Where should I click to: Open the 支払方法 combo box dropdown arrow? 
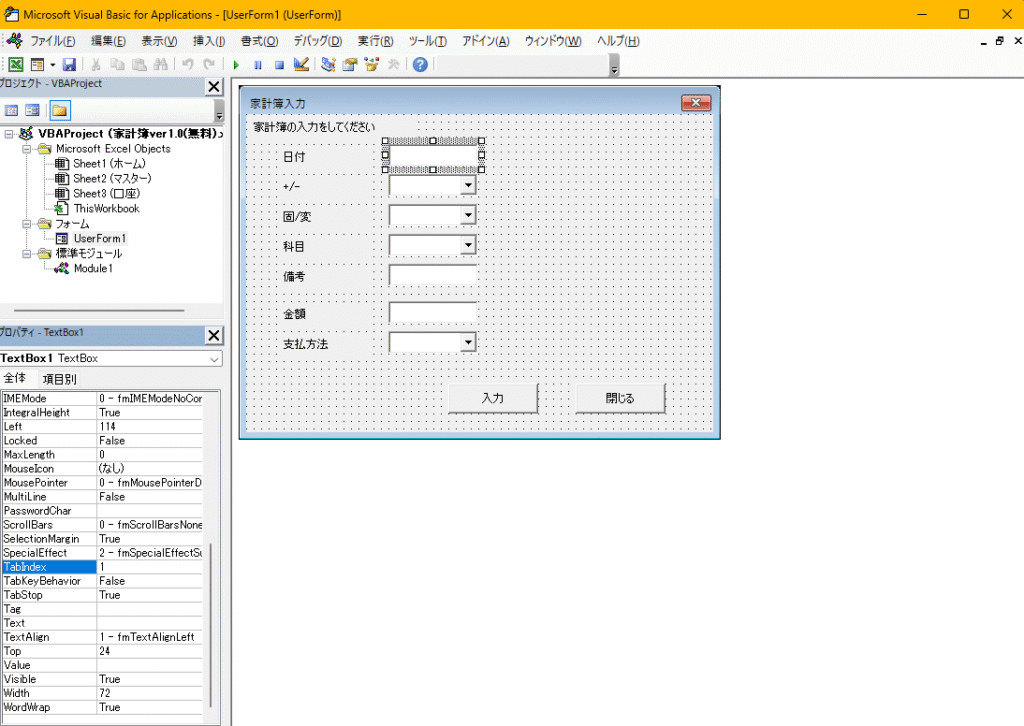(x=468, y=343)
